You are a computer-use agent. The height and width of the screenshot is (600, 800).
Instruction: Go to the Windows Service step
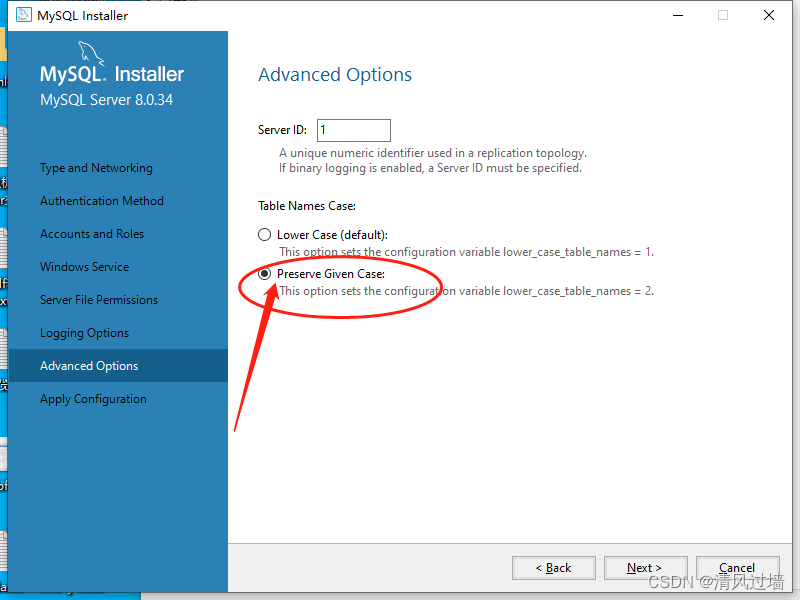click(x=85, y=267)
